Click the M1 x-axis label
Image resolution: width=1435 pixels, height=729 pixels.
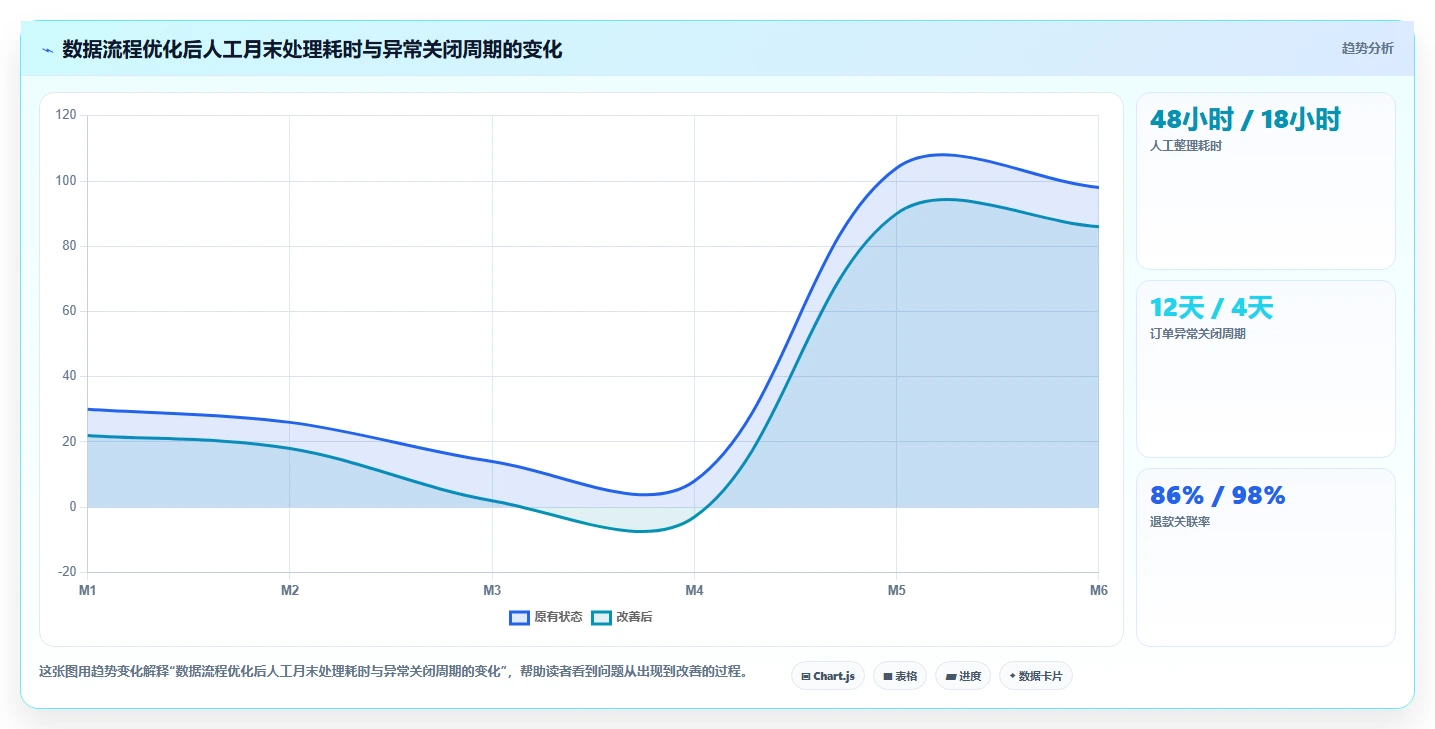click(88, 591)
